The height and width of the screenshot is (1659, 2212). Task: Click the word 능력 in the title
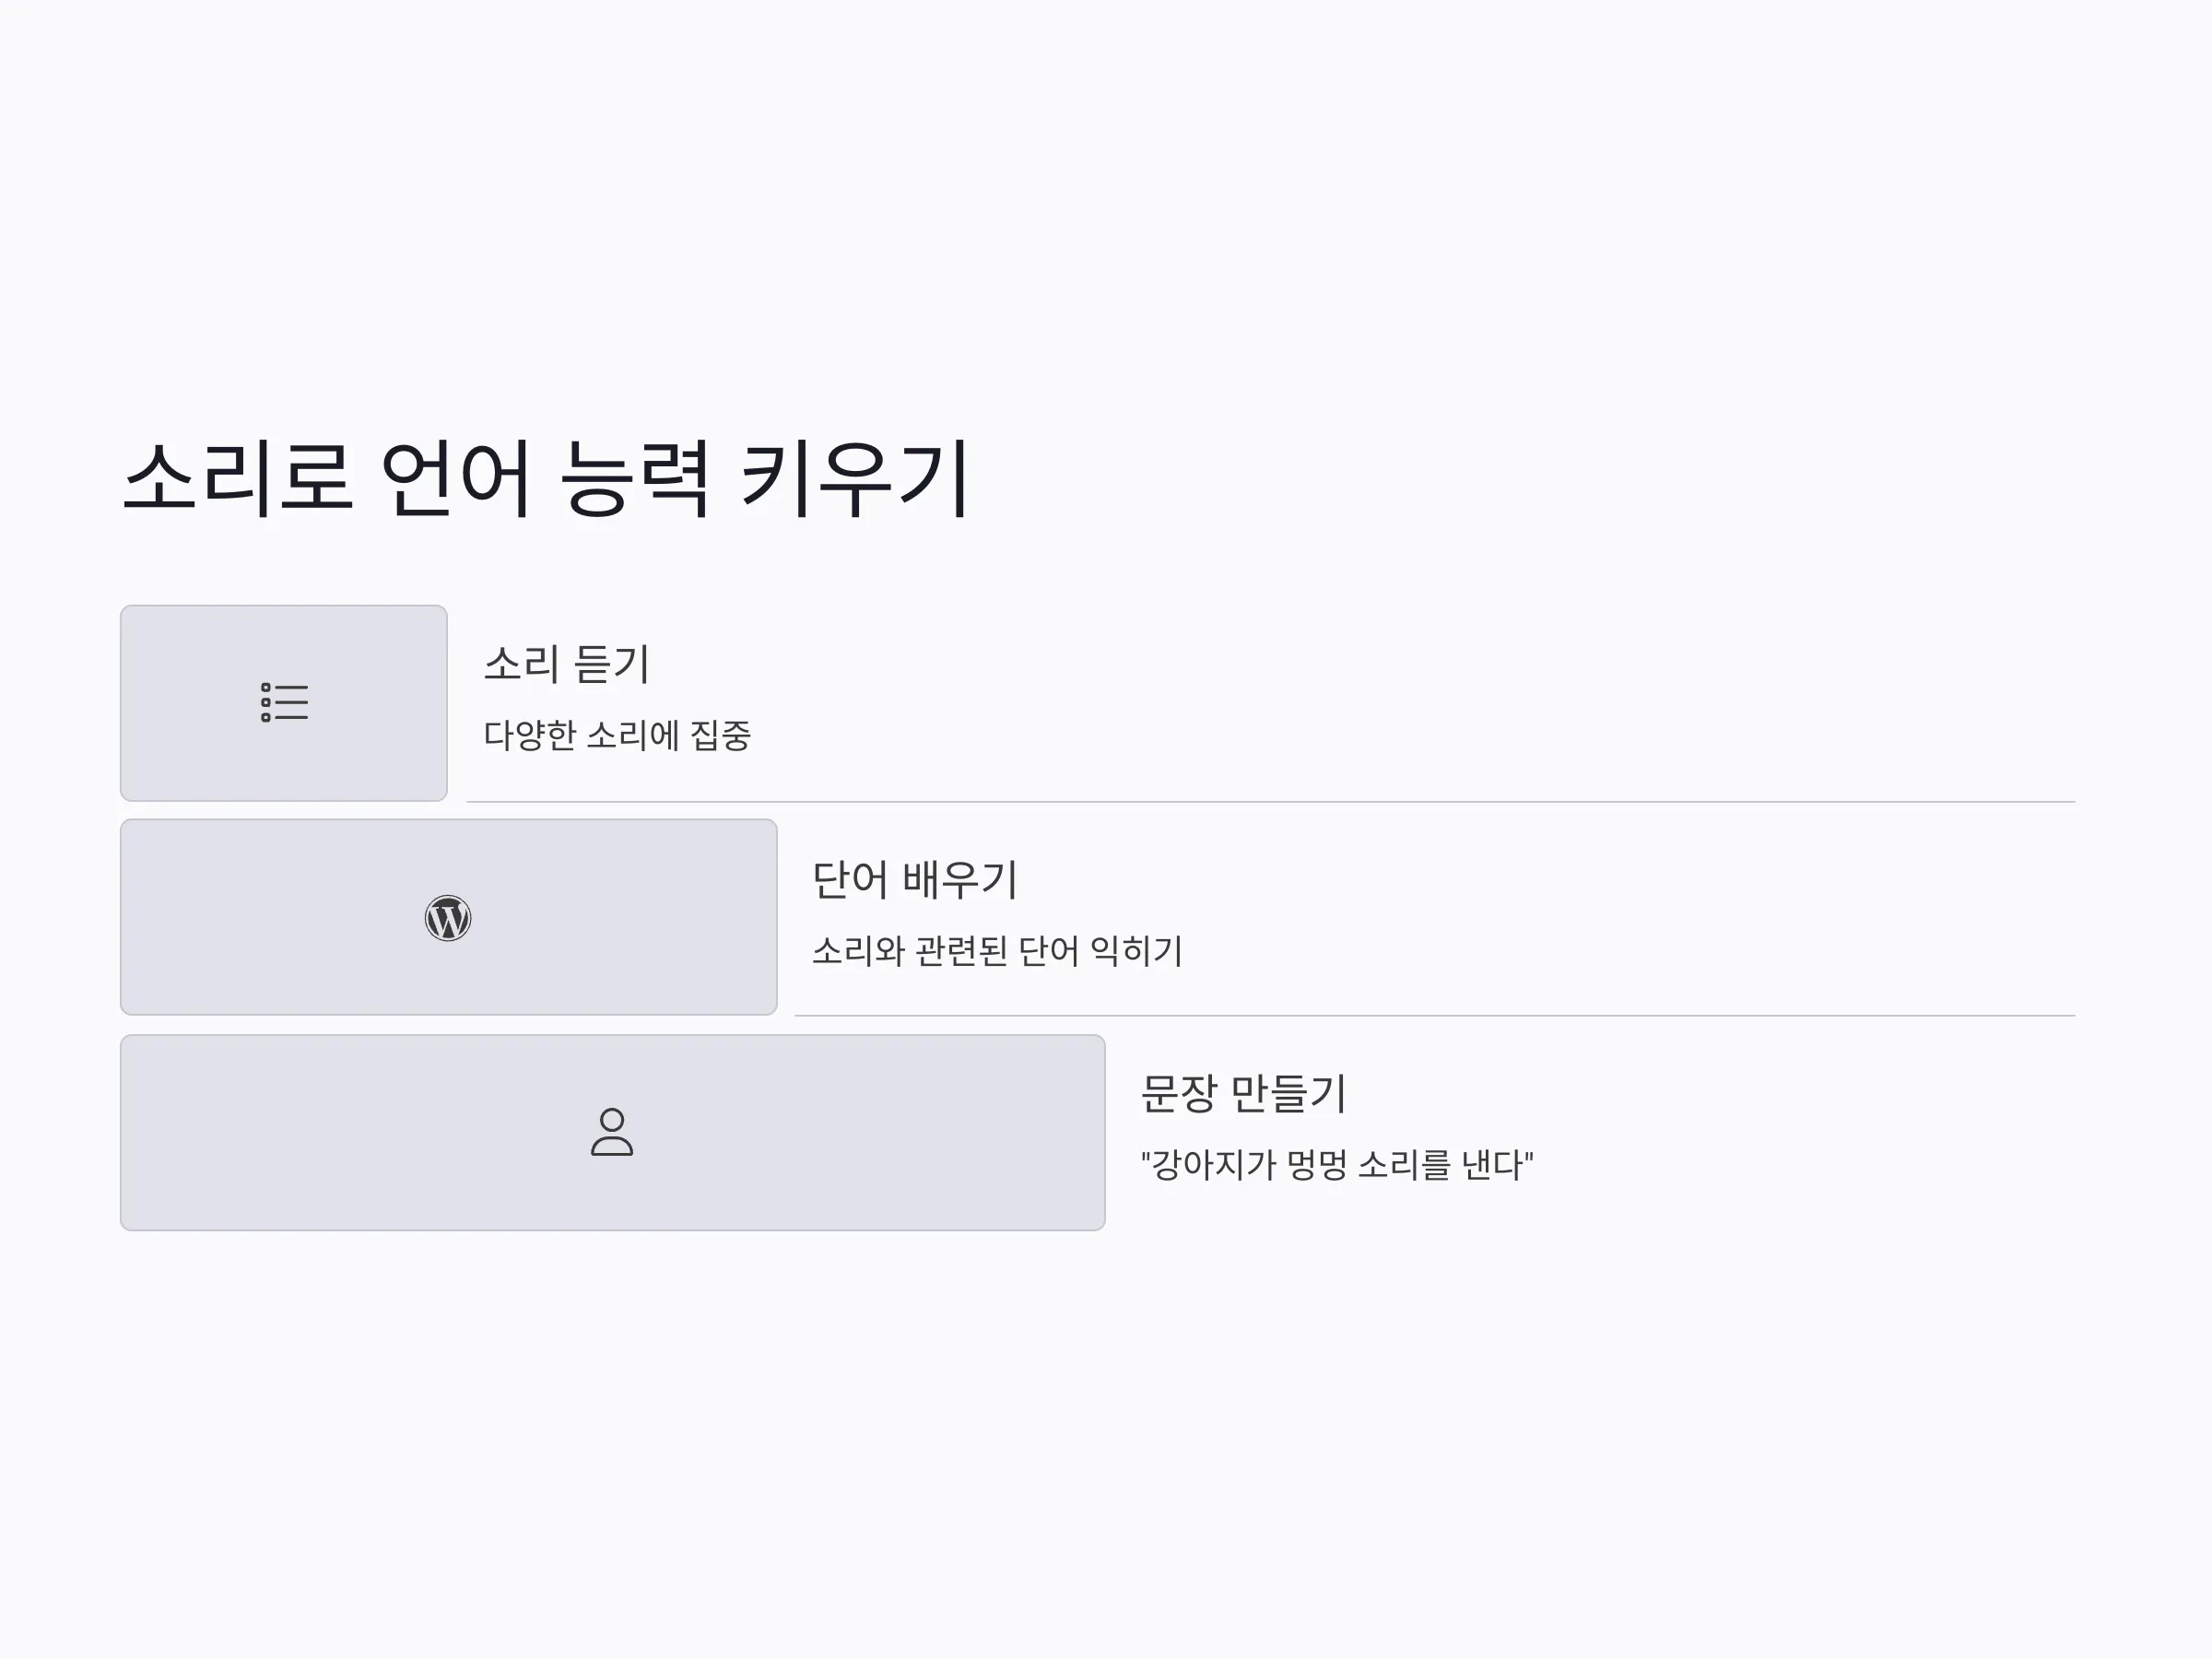click(634, 479)
